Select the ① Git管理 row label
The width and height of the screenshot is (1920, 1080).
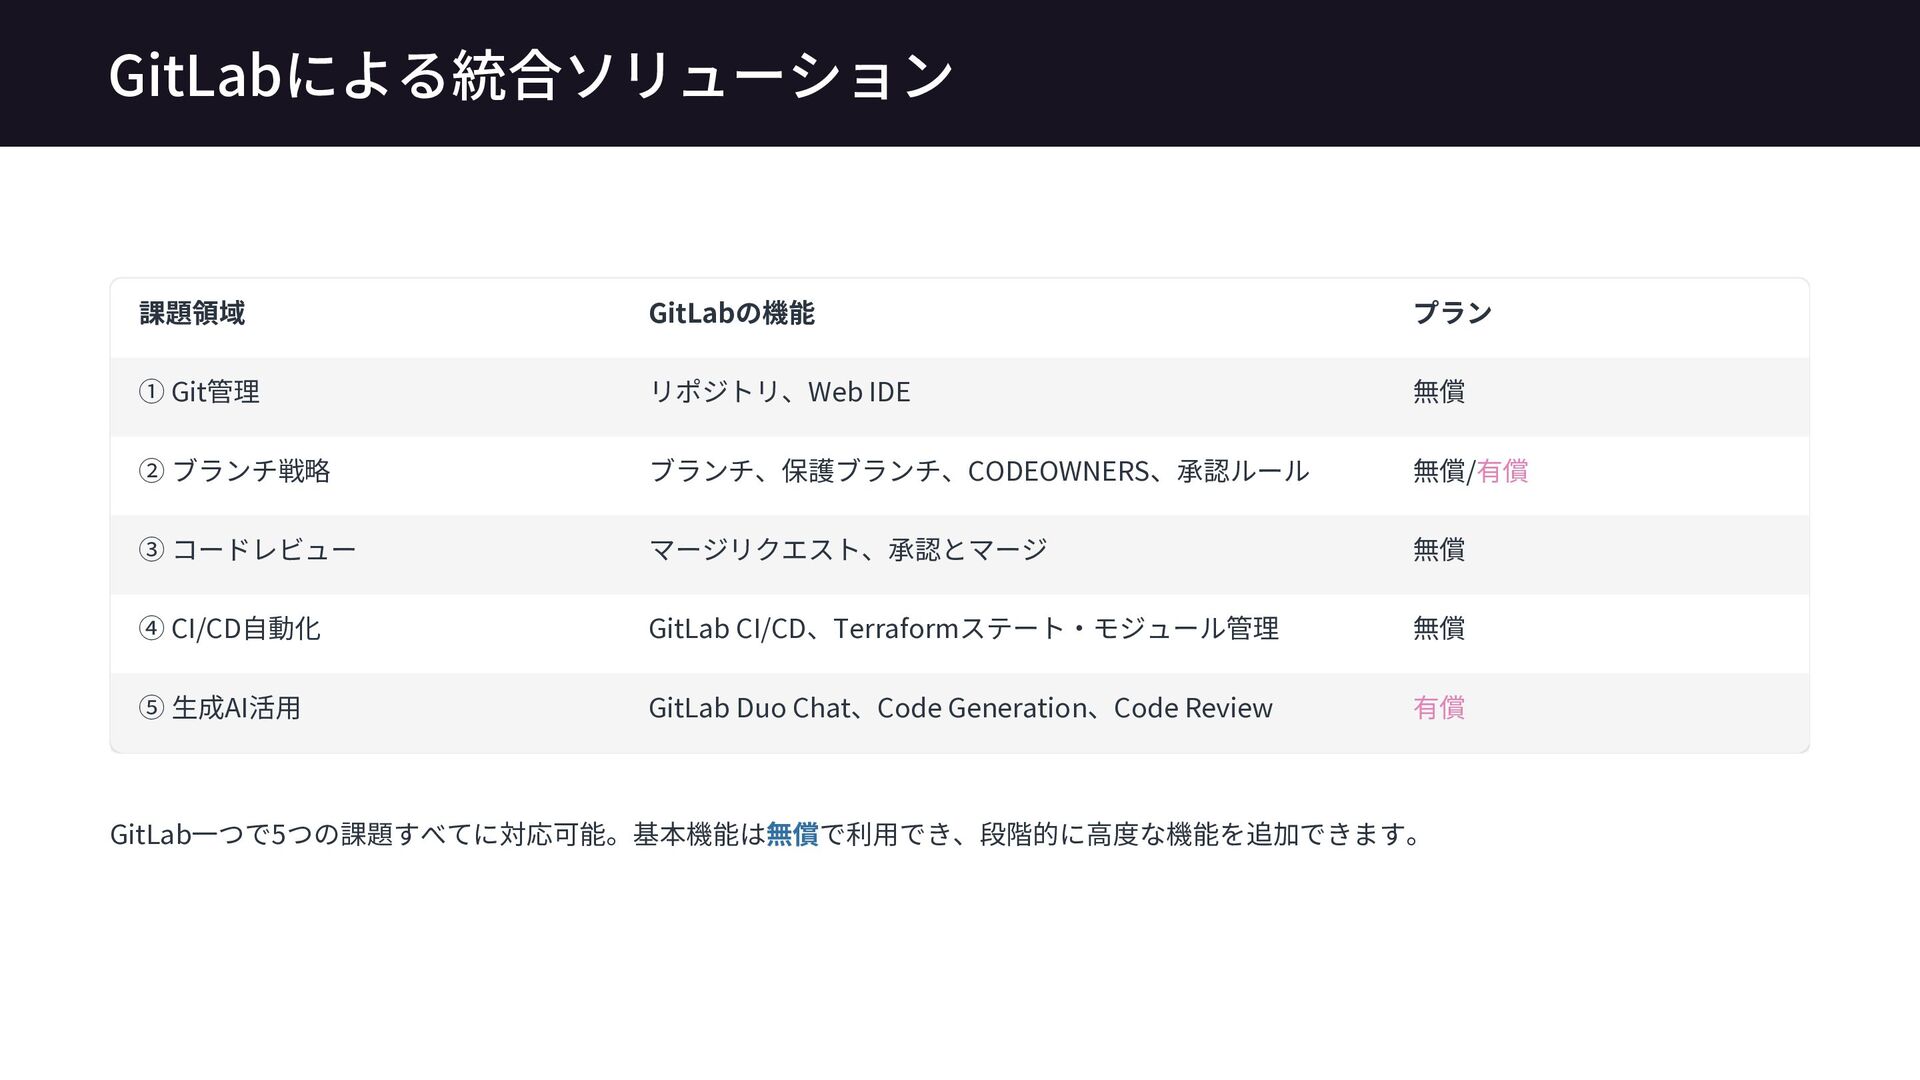(x=199, y=392)
